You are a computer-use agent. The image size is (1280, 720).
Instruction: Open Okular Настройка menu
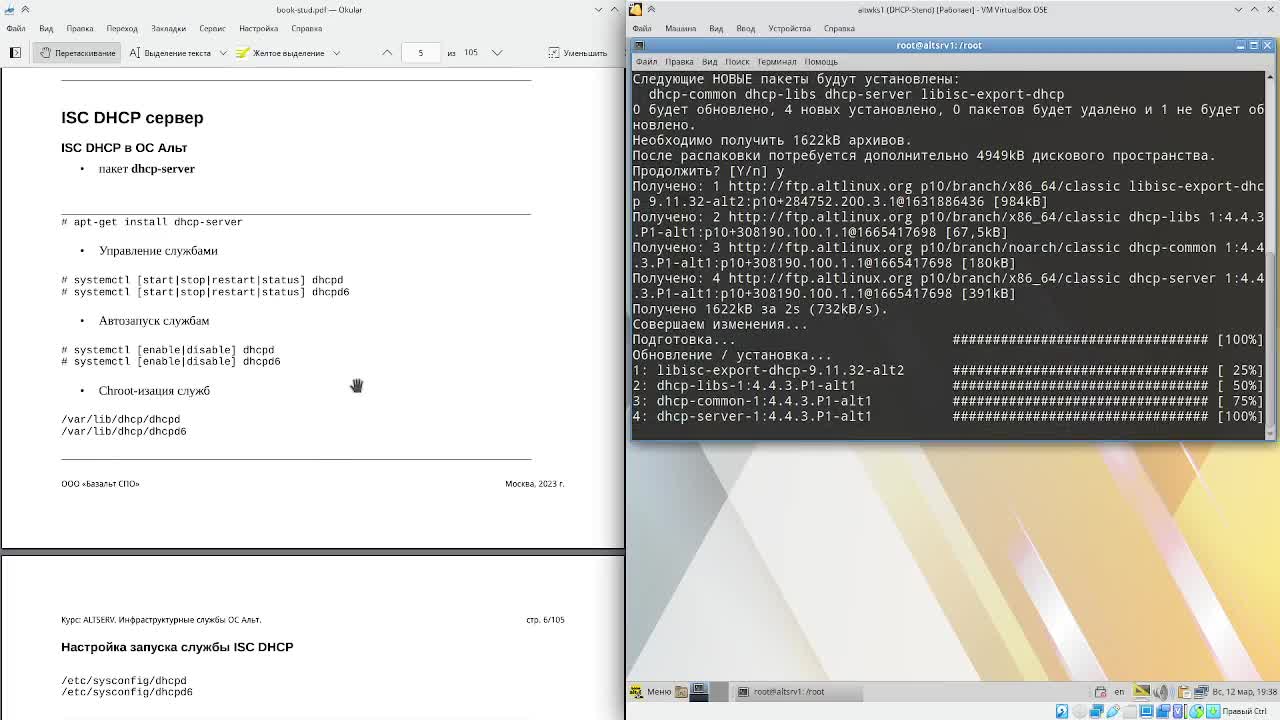tap(258, 28)
